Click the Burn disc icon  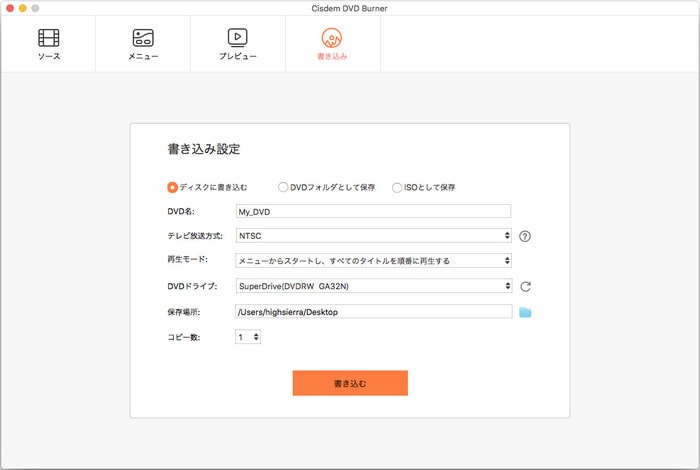coord(333,38)
